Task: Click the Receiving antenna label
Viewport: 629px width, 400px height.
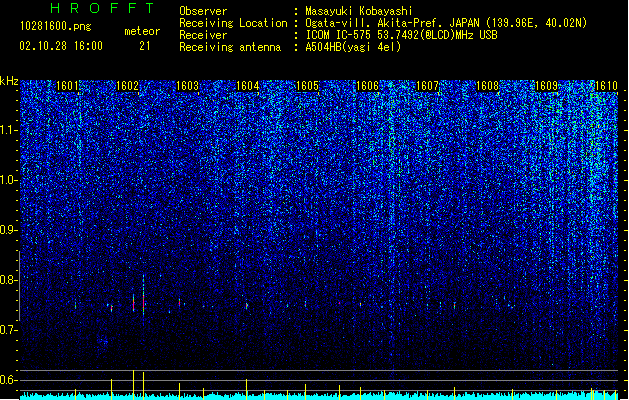Action: pos(230,47)
